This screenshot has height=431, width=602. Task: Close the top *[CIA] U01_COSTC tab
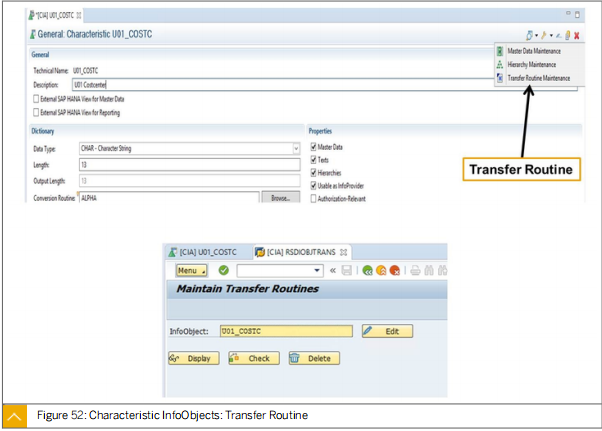(x=79, y=15)
